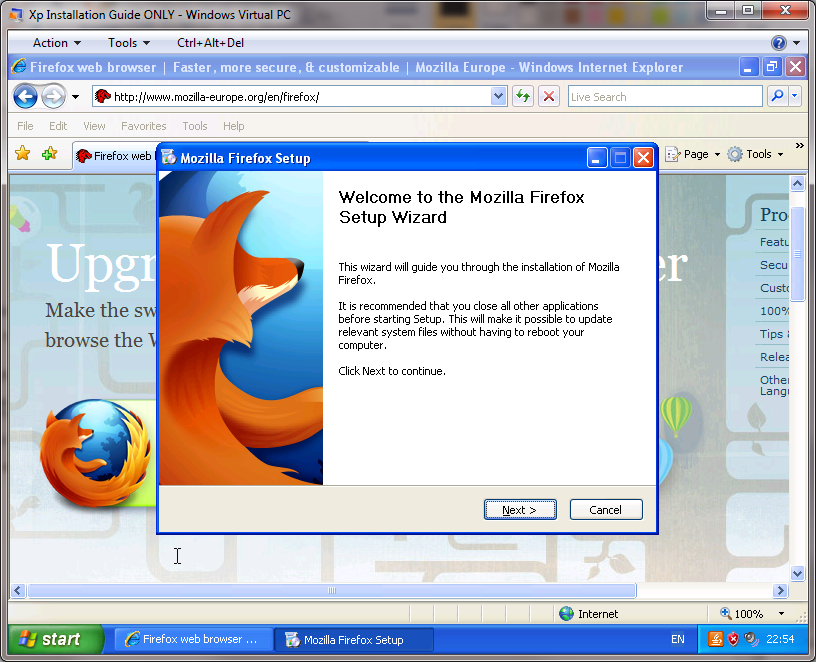Image resolution: width=816 pixels, height=662 pixels.
Task: Click the Internet zone status indicator
Action: click(589, 614)
